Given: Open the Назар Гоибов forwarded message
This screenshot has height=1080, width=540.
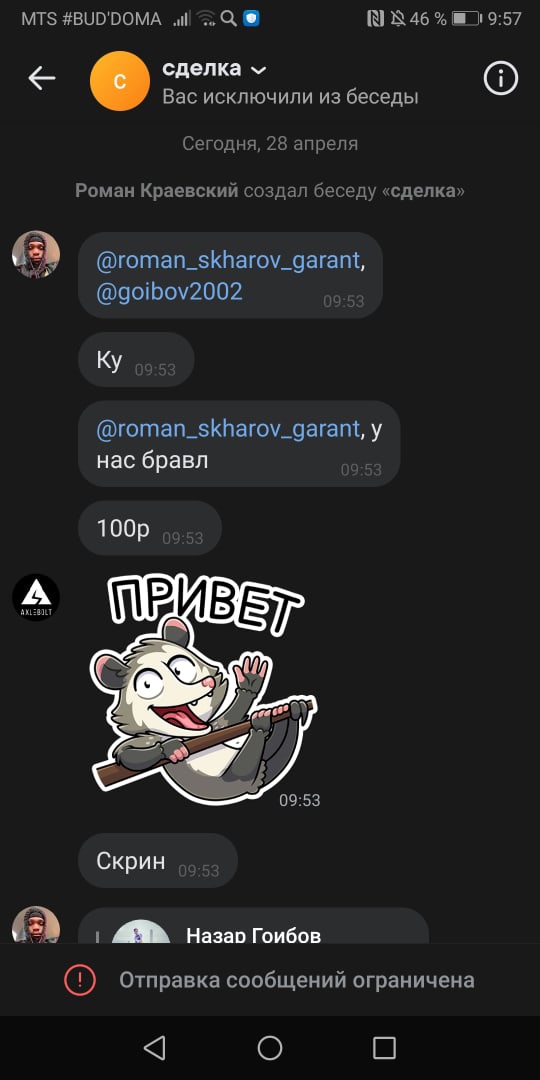Looking at the screenshot, I should click(x=253, y=926).
